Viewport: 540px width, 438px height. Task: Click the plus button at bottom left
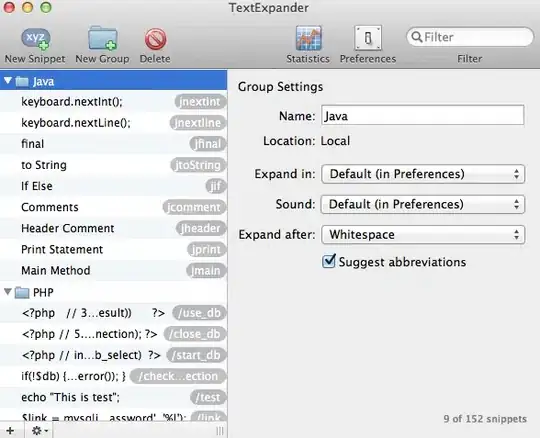pyautogui.click(x=10, y=430)
